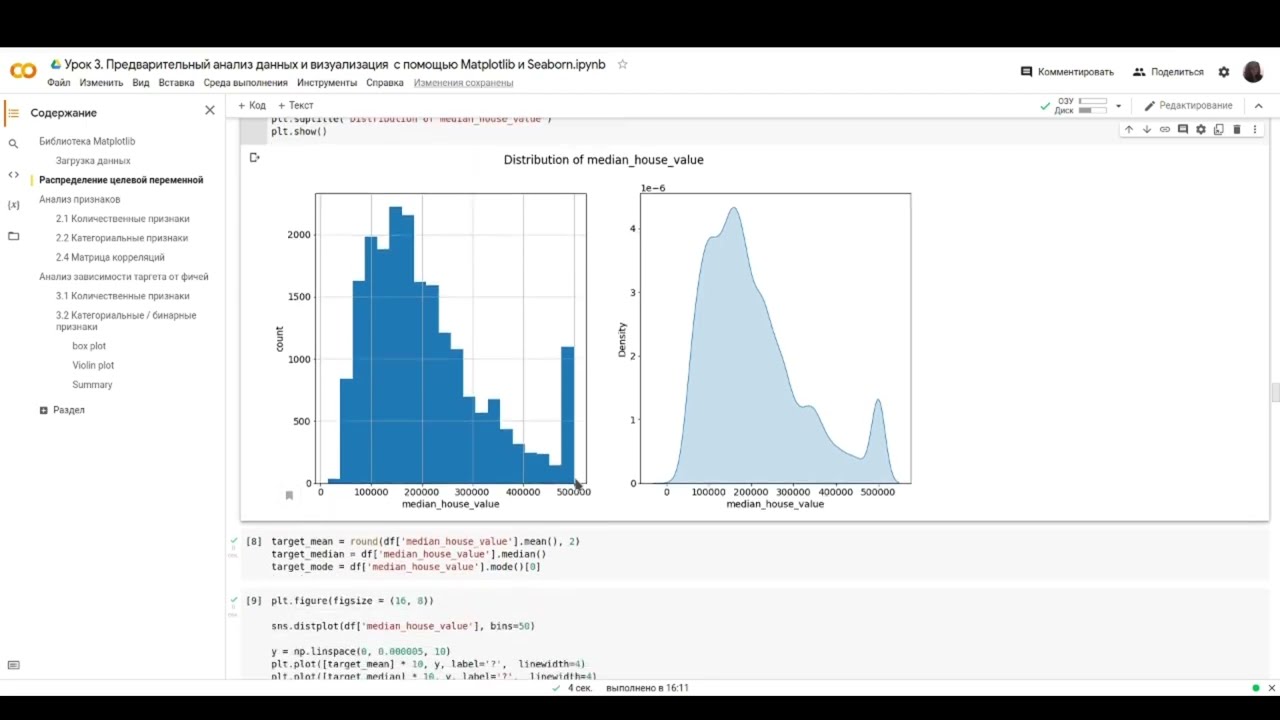Clear cell output icon beside plot
Screen dimensions: 1280x720
[x=254, y=157]
